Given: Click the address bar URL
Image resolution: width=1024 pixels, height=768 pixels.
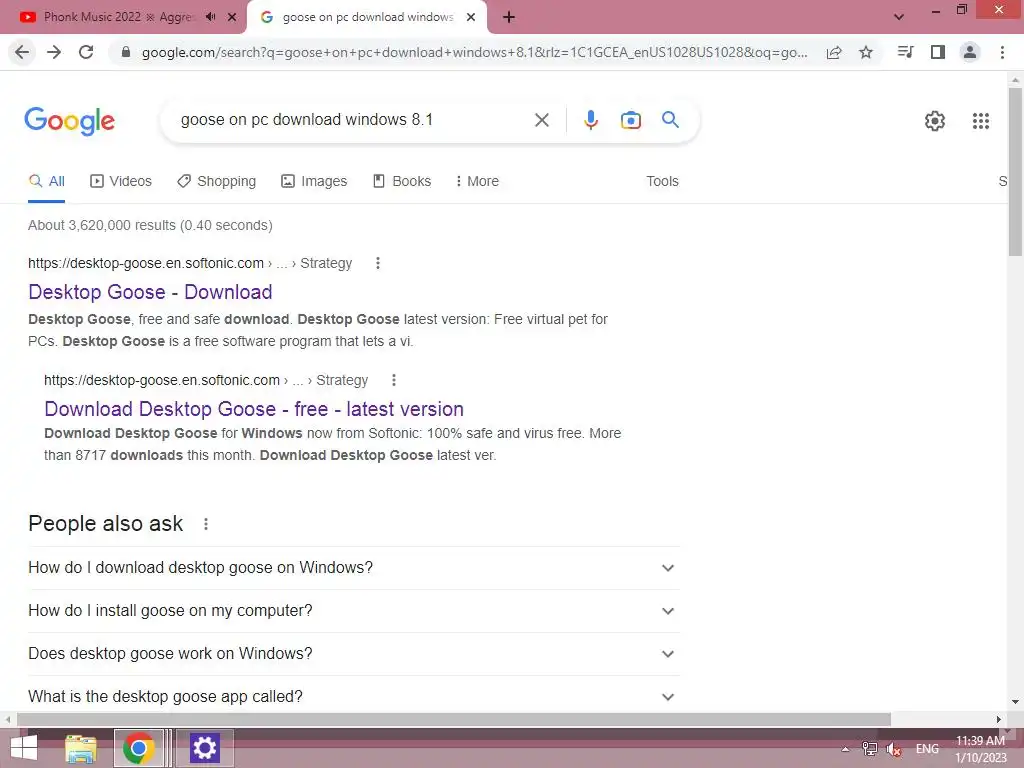Looking at the screenshot, I should point(474,52).
